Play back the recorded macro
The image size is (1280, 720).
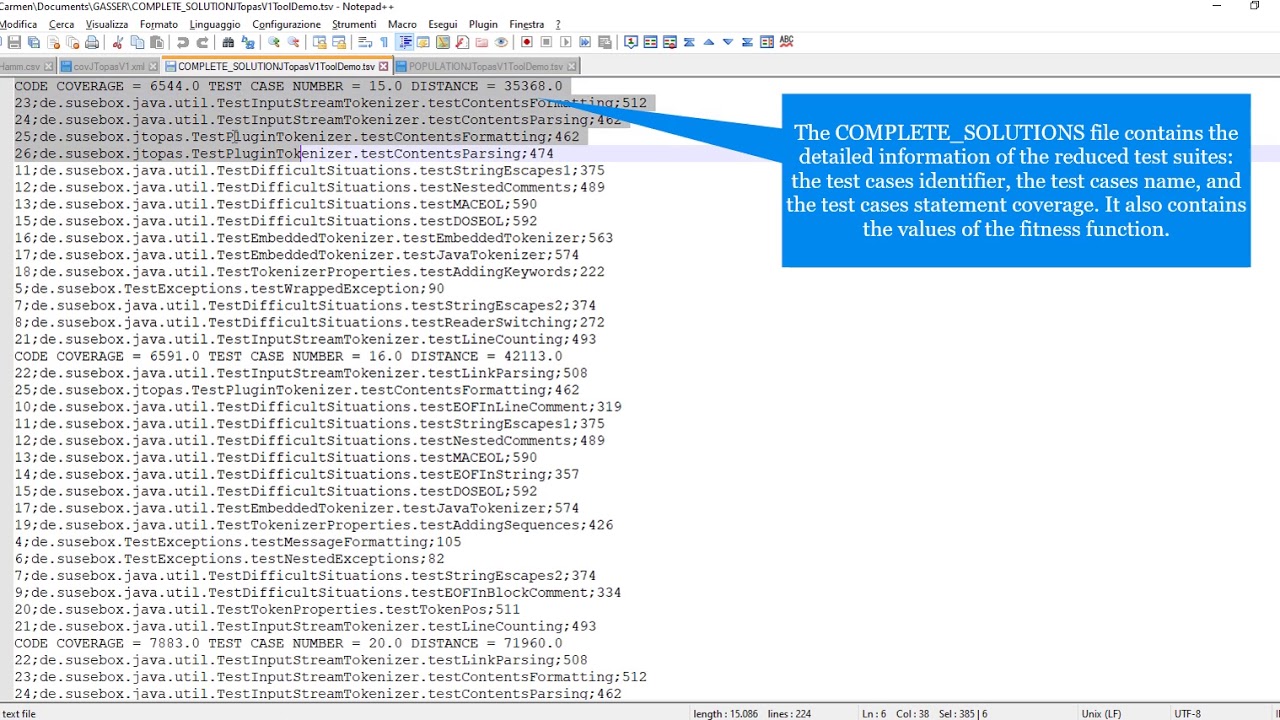[566, 42]
